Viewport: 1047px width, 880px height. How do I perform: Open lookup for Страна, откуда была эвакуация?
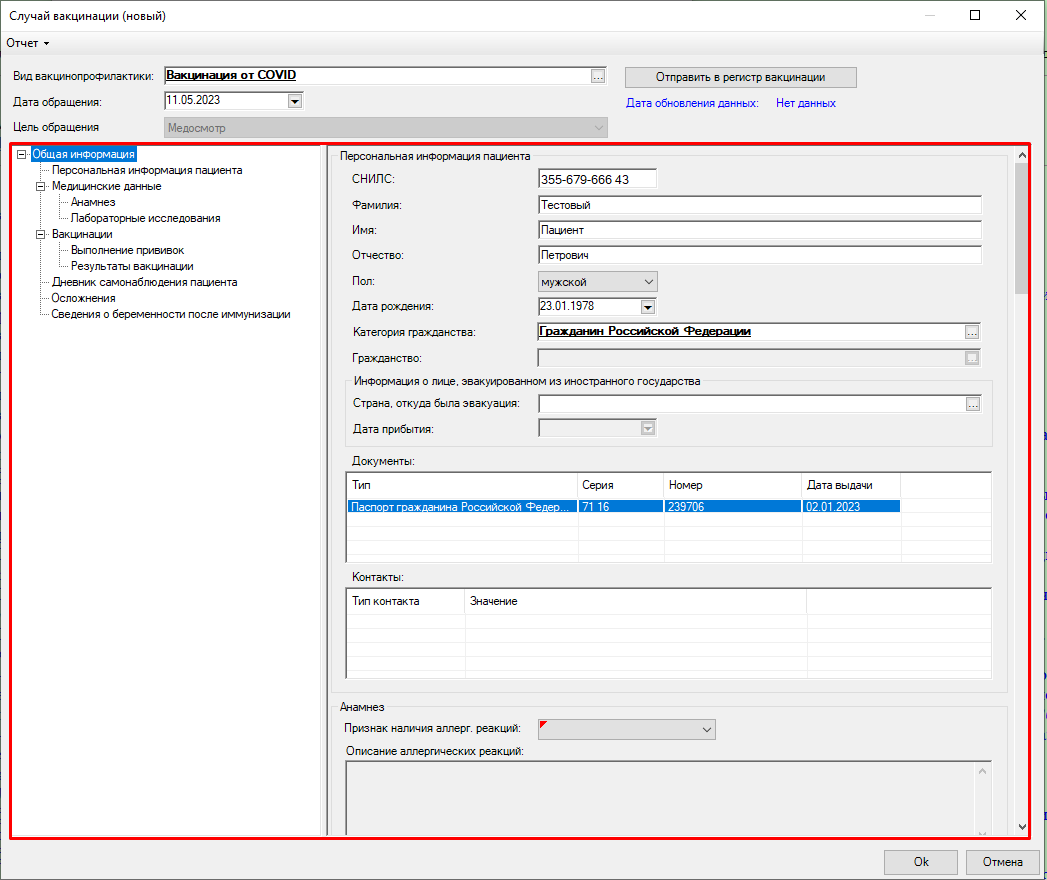pos(973,404)
